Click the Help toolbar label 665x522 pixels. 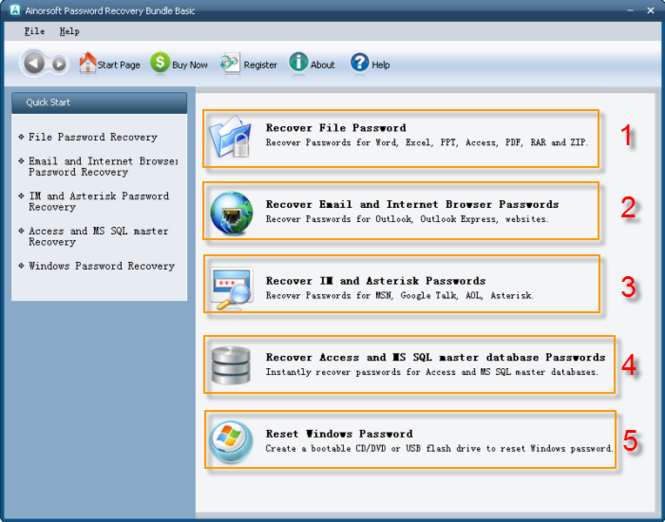(x=381, y=65)
